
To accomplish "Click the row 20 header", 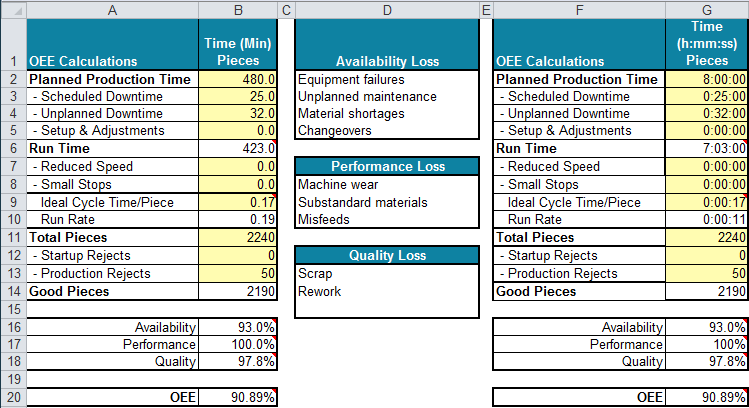I will point(11,398).
